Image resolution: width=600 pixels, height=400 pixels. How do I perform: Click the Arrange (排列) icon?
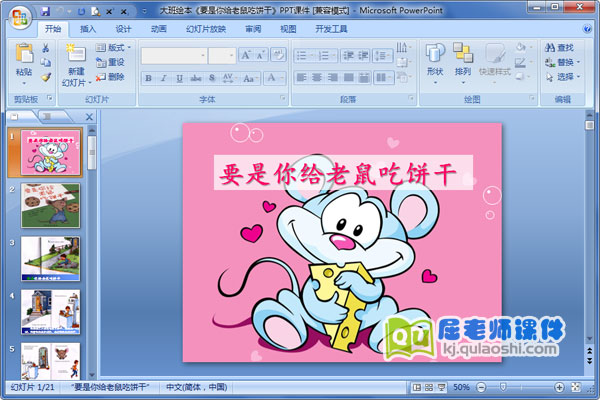[463, 58]
